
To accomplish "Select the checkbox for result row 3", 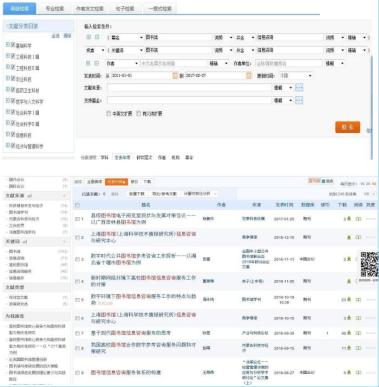I will (77, 259).
